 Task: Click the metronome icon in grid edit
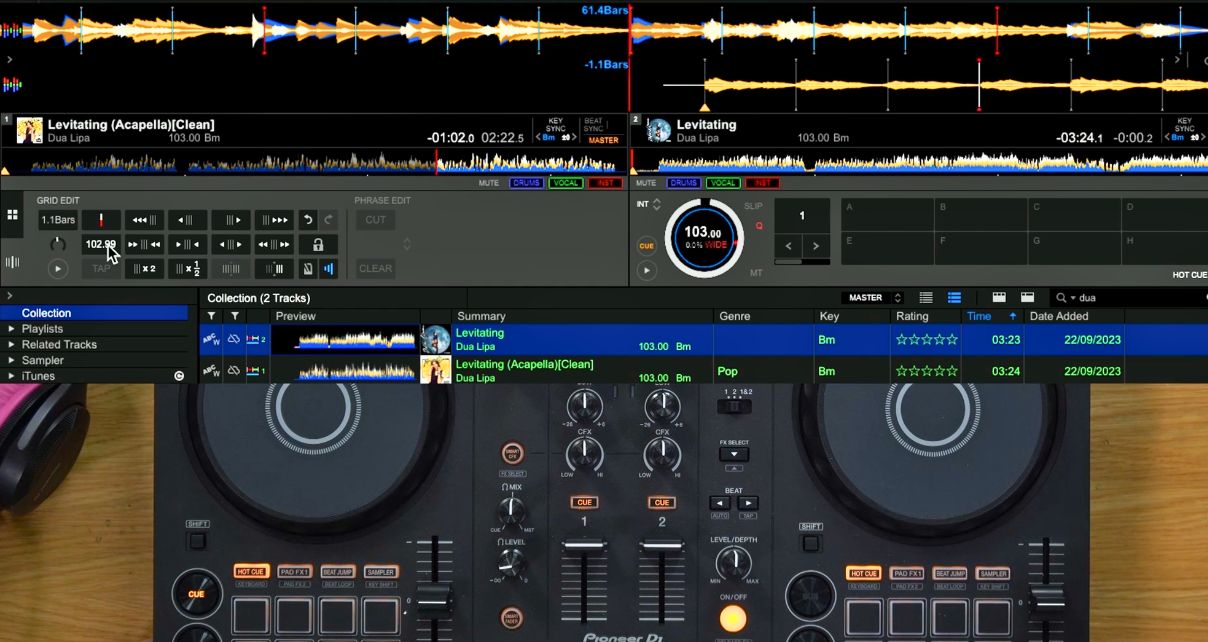click(308, 269)
